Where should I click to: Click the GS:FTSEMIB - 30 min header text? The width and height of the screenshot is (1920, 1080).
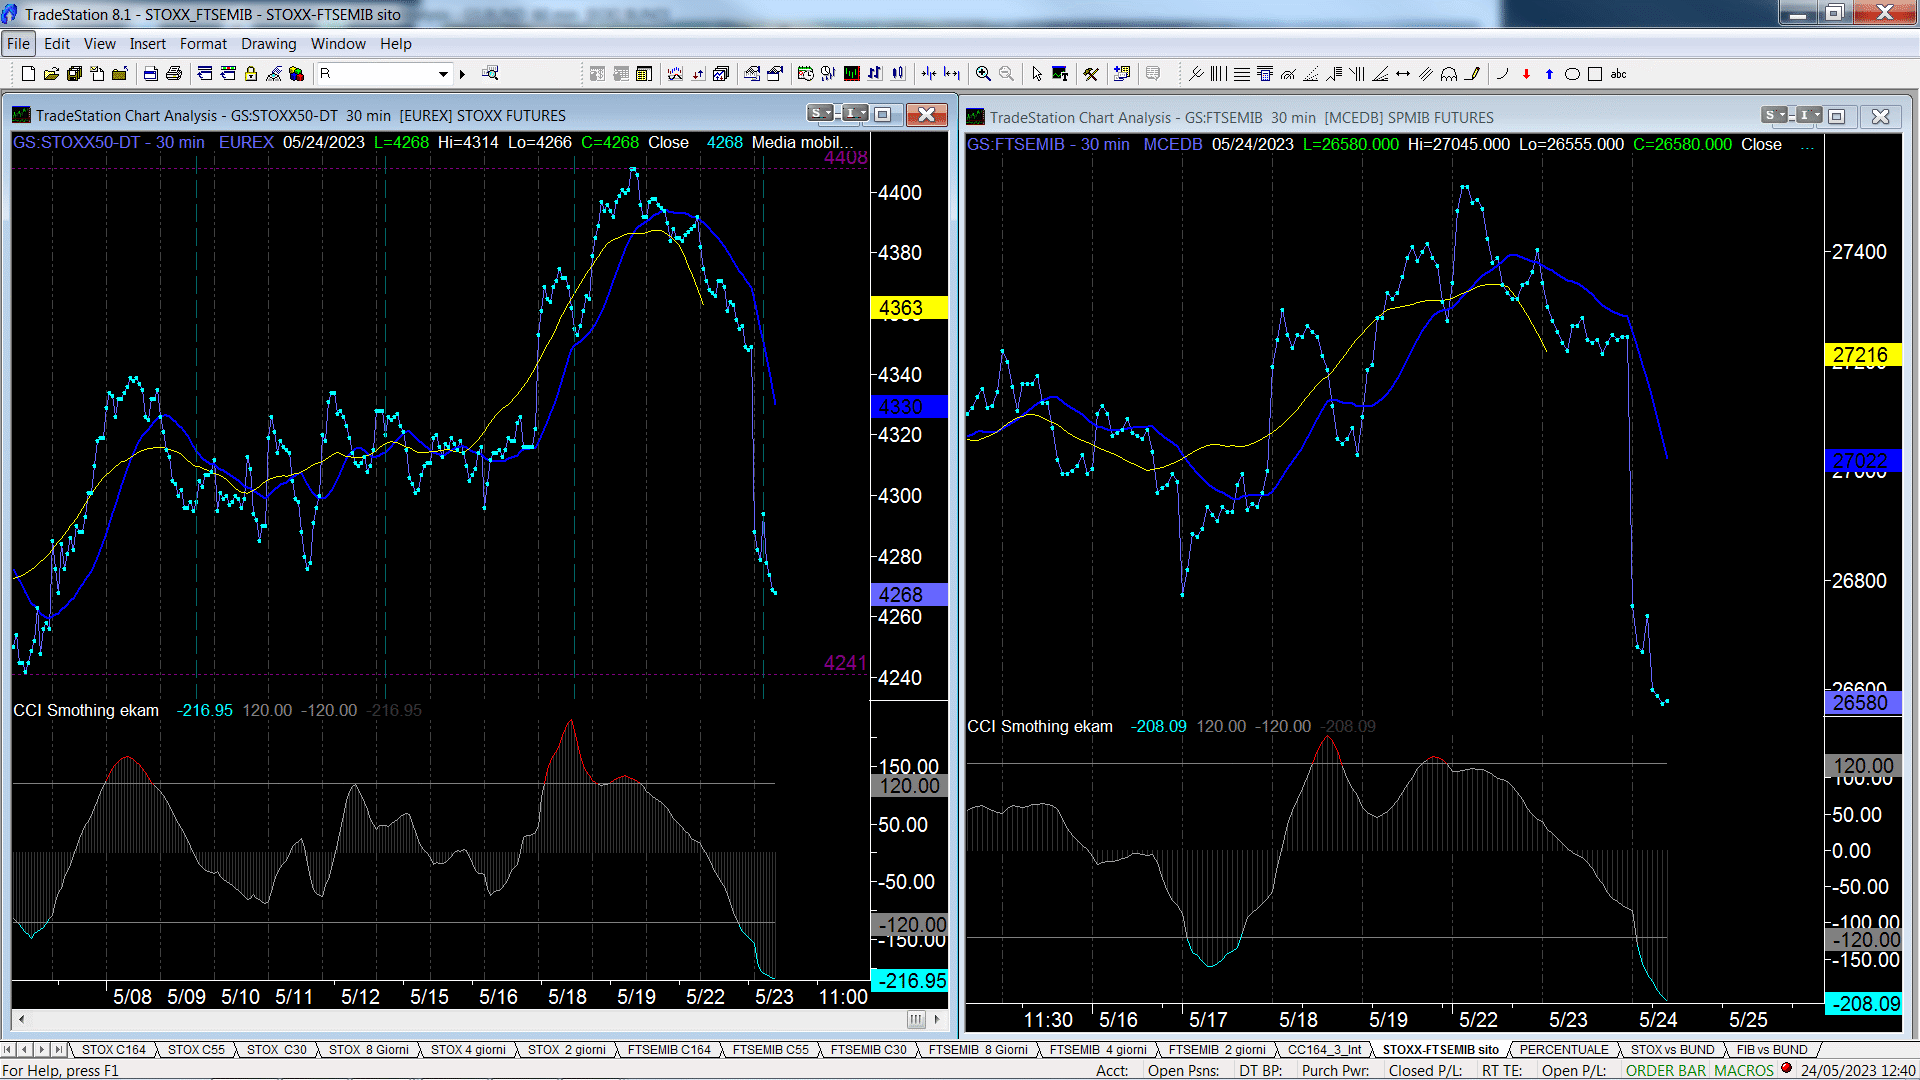(1048, 144)
